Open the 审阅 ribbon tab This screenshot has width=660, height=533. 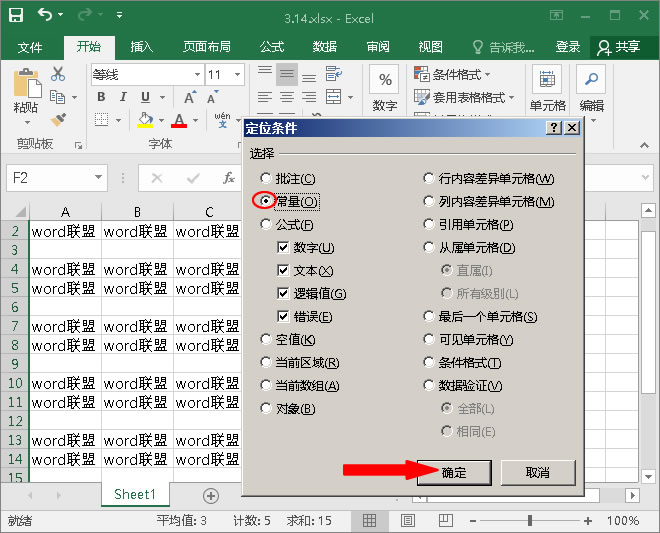(x=378, y=47)
